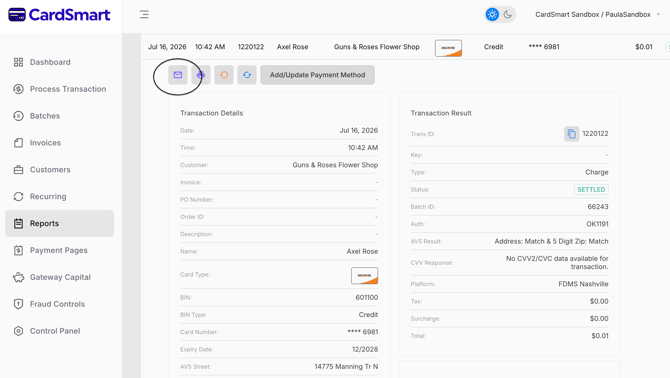Screen dimensions: 670x378
Task: Switch to dark mode with the moon icon
Action: pos(508,15)
